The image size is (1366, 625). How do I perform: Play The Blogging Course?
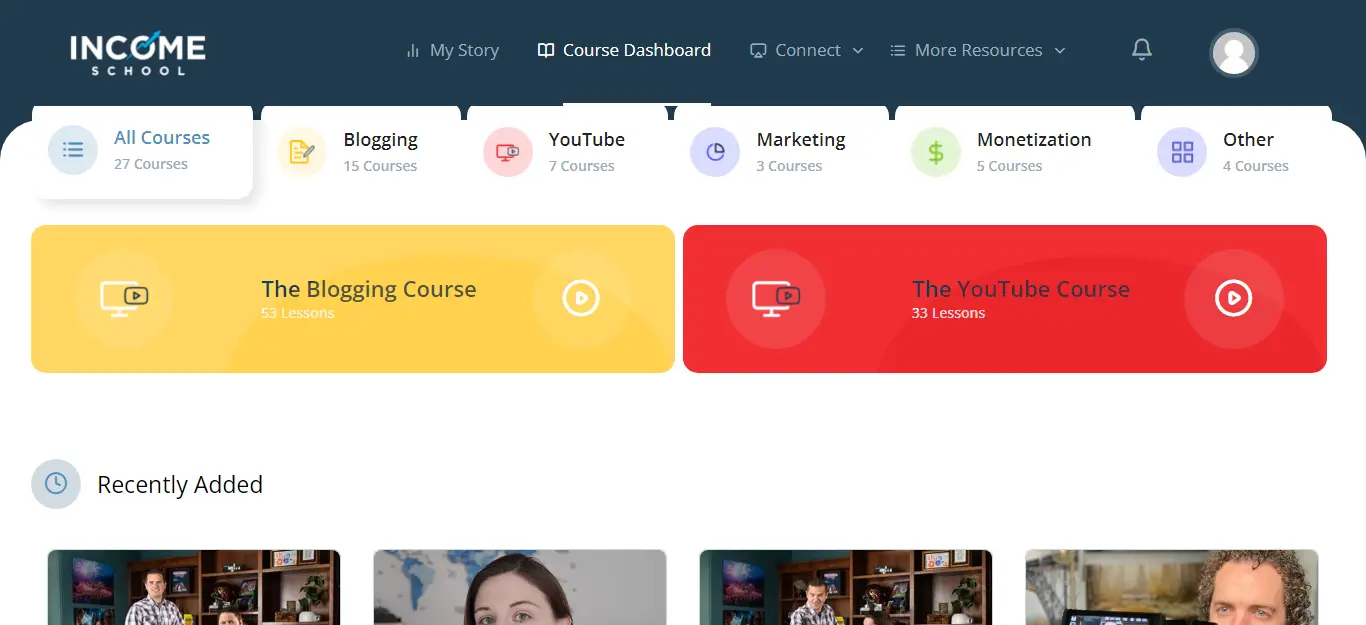[x=581, y=298]
